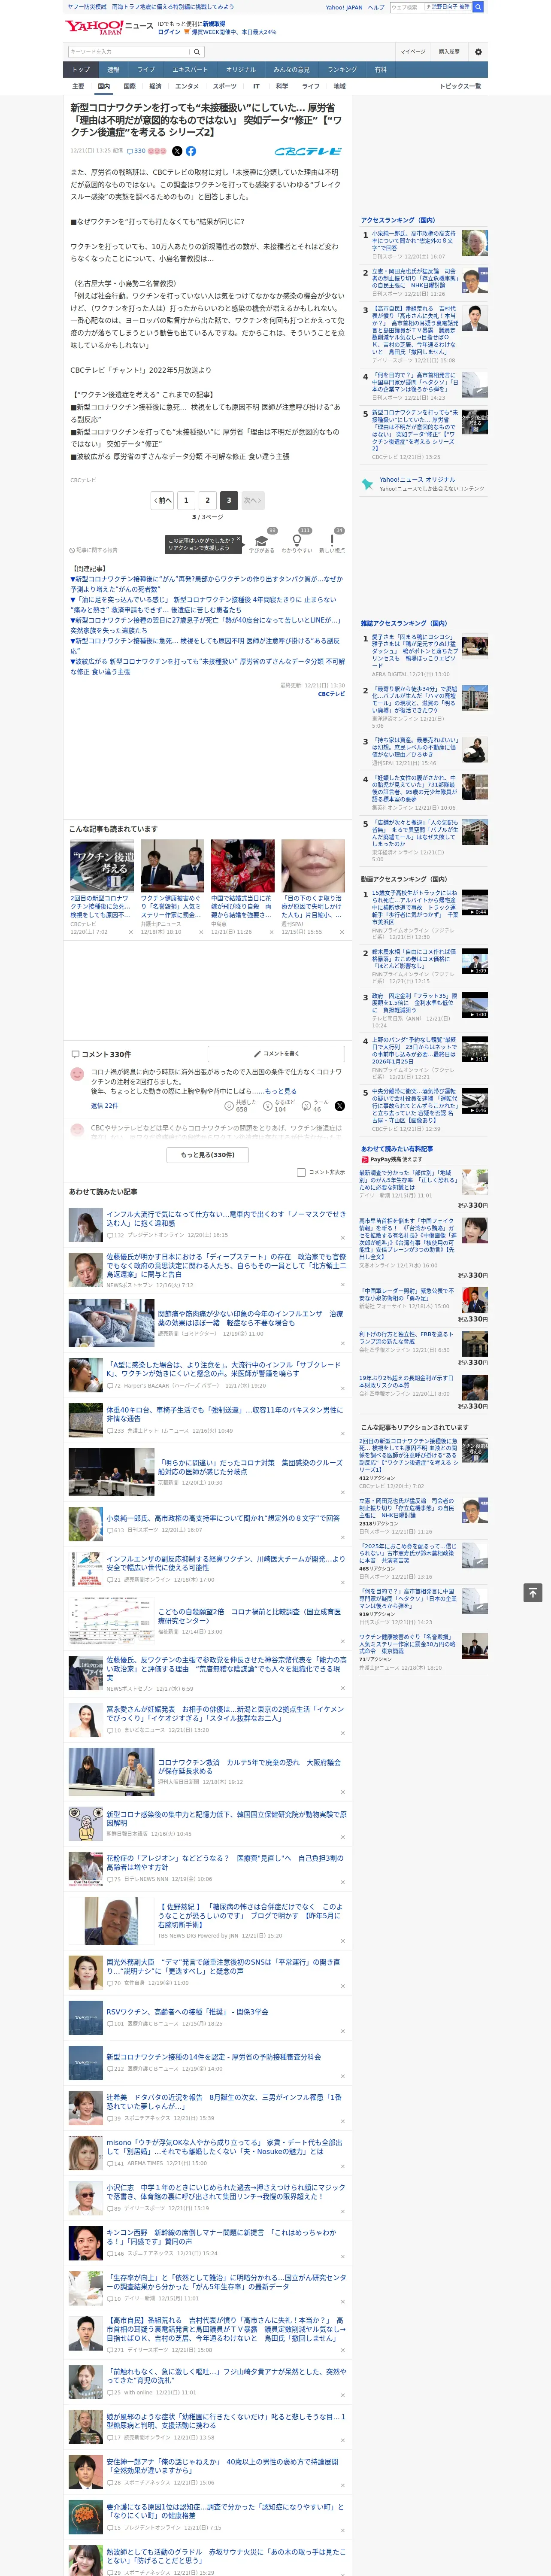This screenshot has height=2576, width=551.
Task: Open 購入履歴
Action: pyautogui.click(x=449, y=51)
